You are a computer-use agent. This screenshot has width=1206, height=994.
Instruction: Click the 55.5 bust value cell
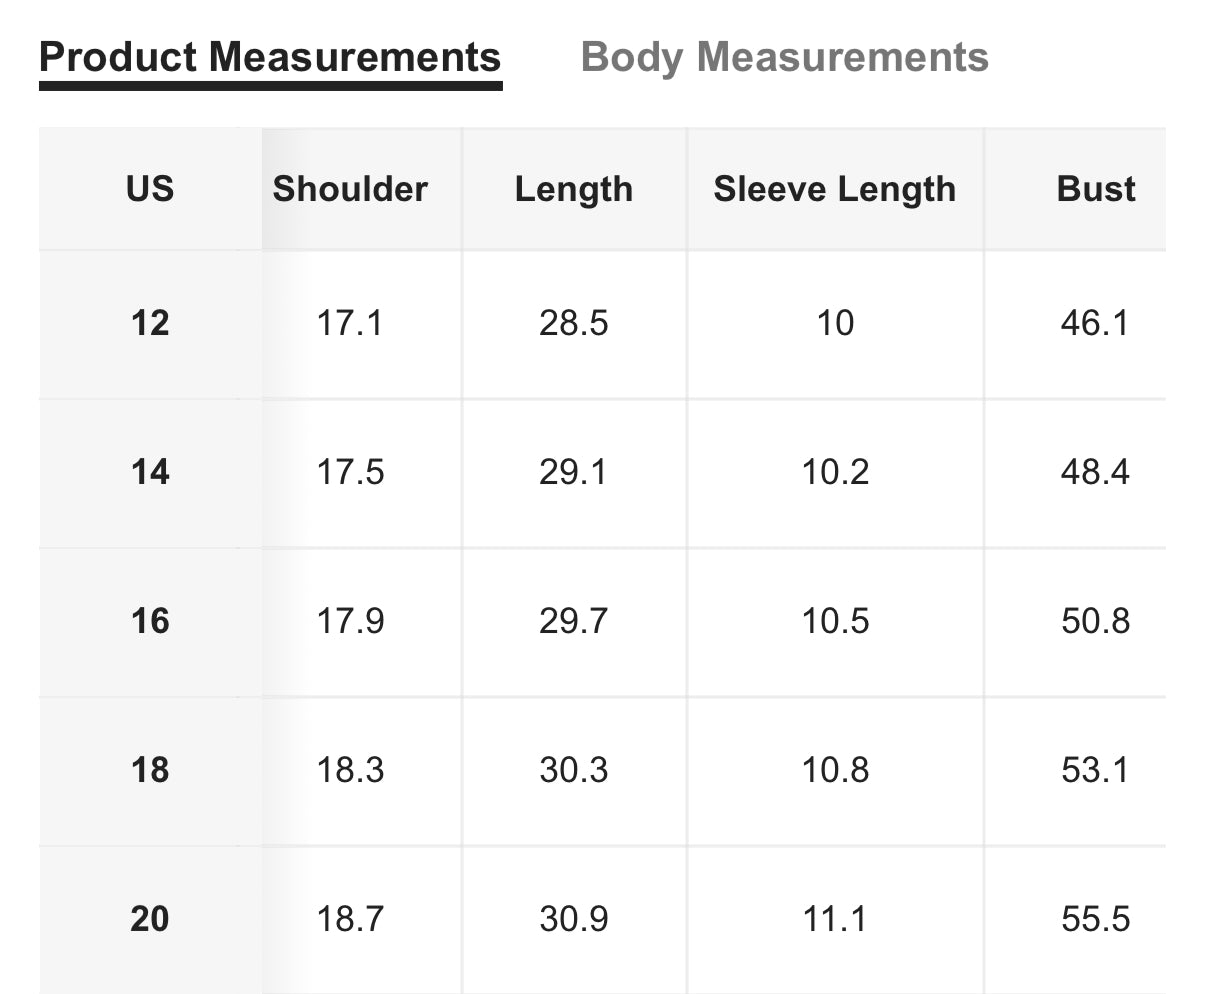coord(1095,919)
